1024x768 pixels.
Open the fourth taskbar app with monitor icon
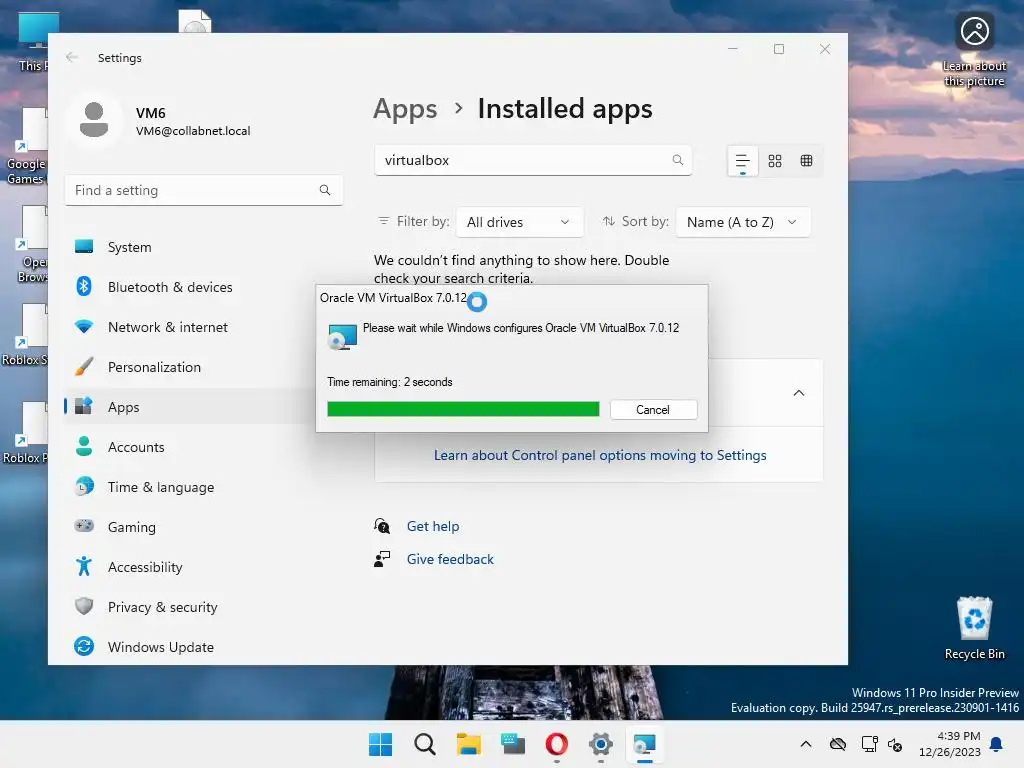click(513, 744)
